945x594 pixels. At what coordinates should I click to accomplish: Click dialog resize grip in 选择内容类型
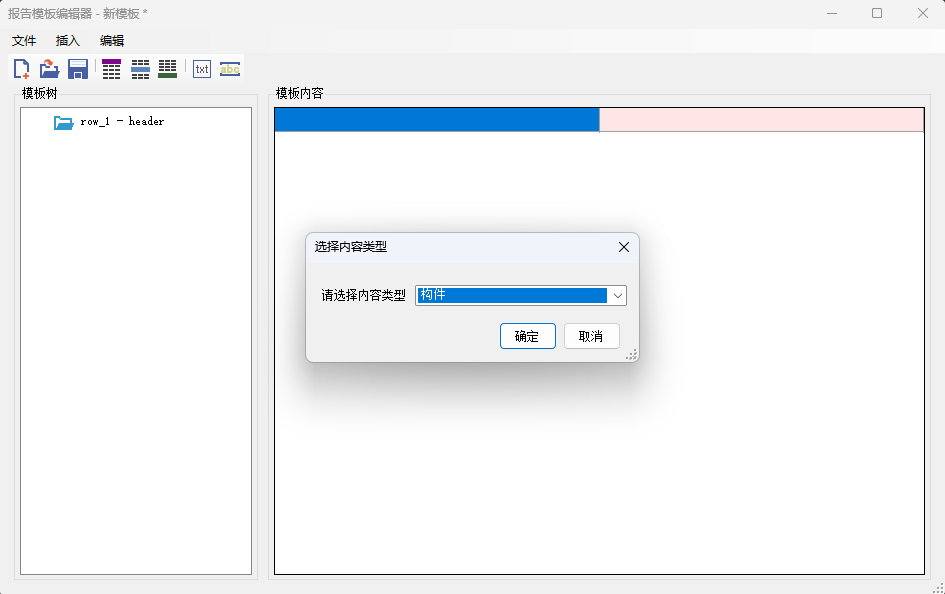click(631, 355)
